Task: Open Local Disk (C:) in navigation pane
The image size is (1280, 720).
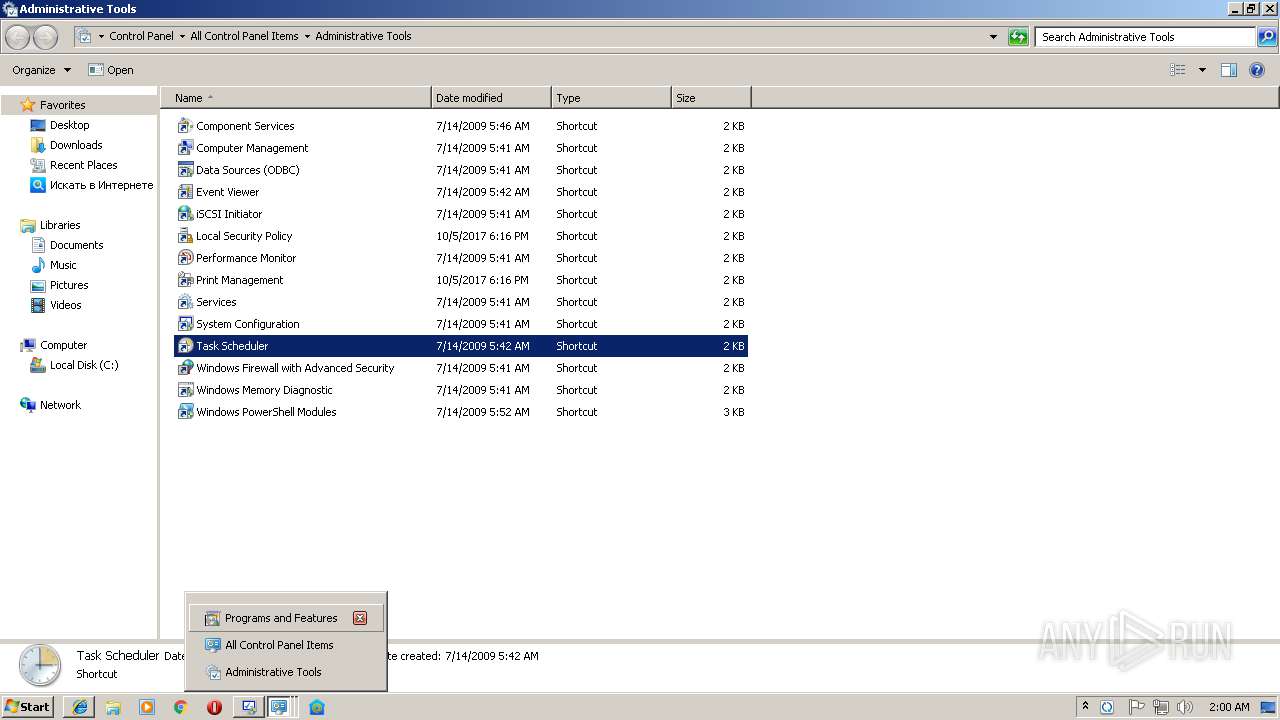Action: click(x=84, y=365)
